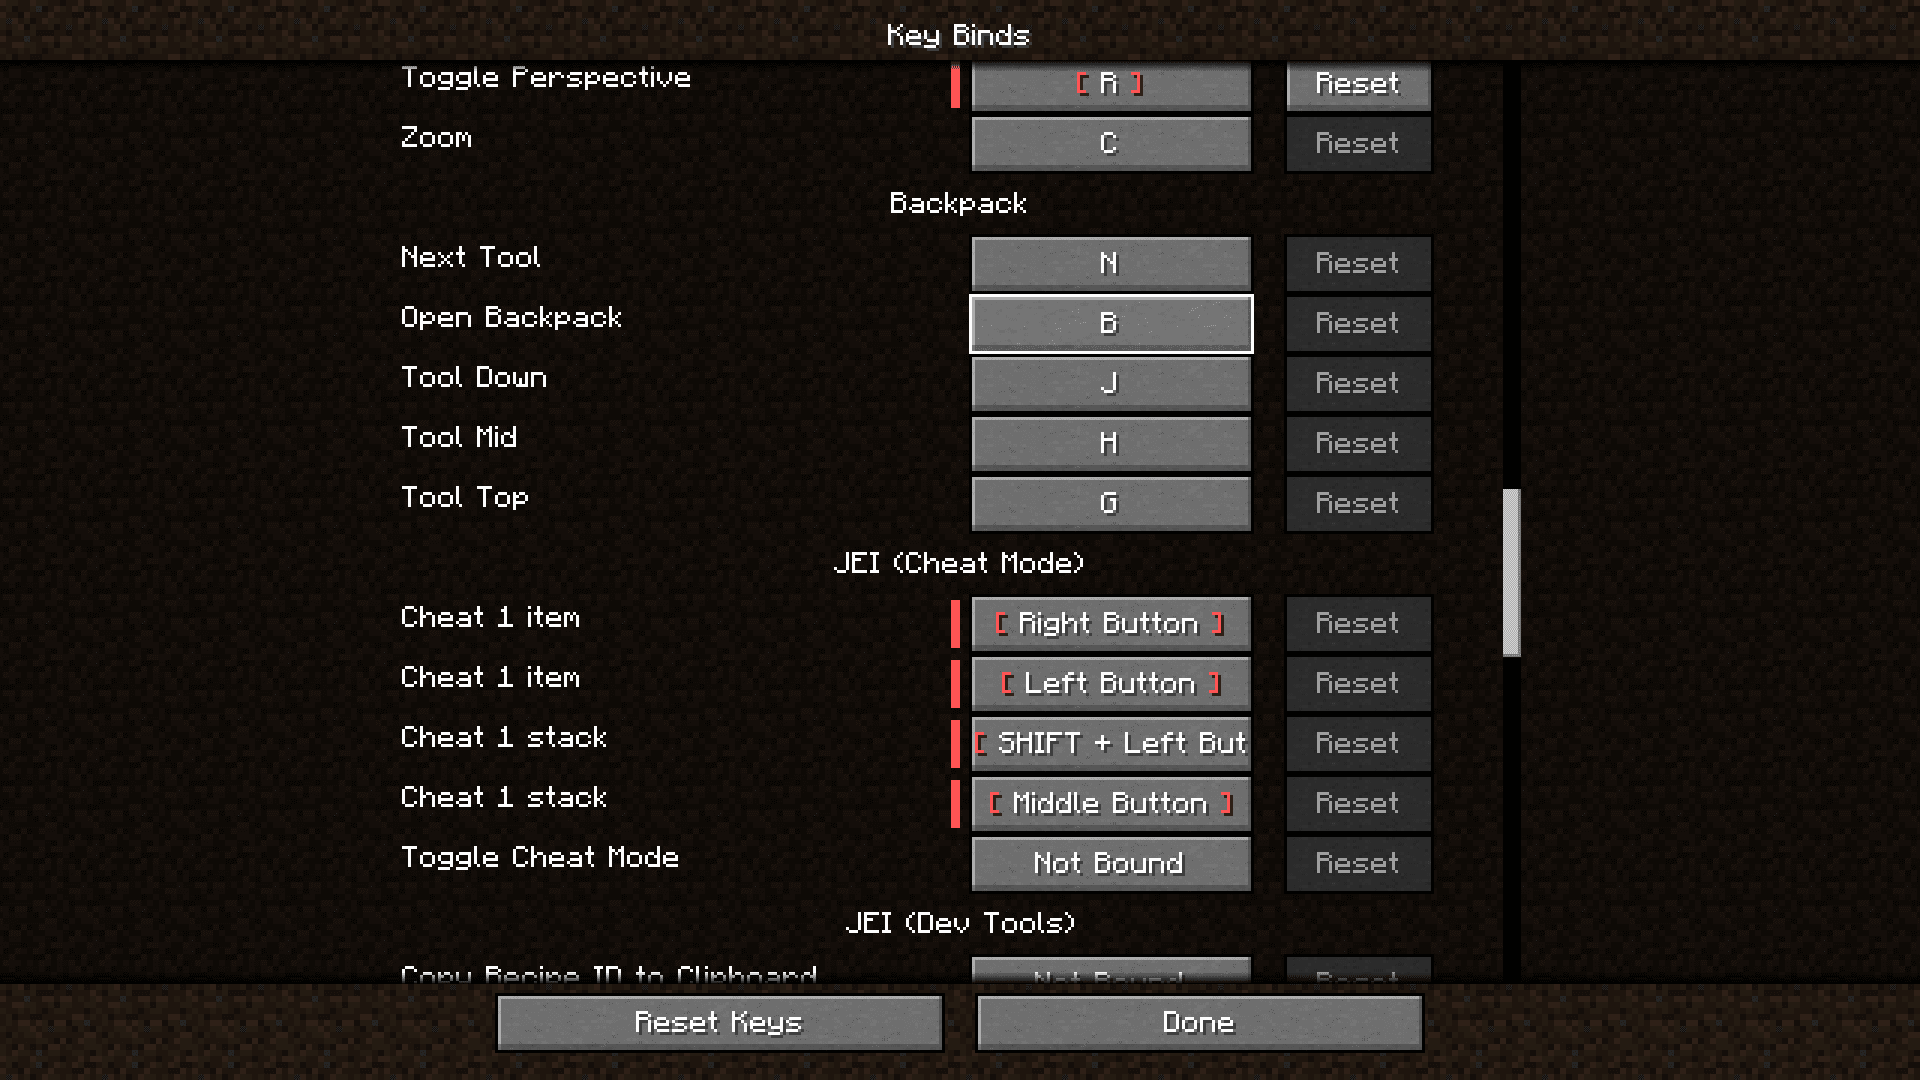Click the Tool Top key bind button
Image resolution: width=1920 pixels, height=1080 pixels.
1109,502
